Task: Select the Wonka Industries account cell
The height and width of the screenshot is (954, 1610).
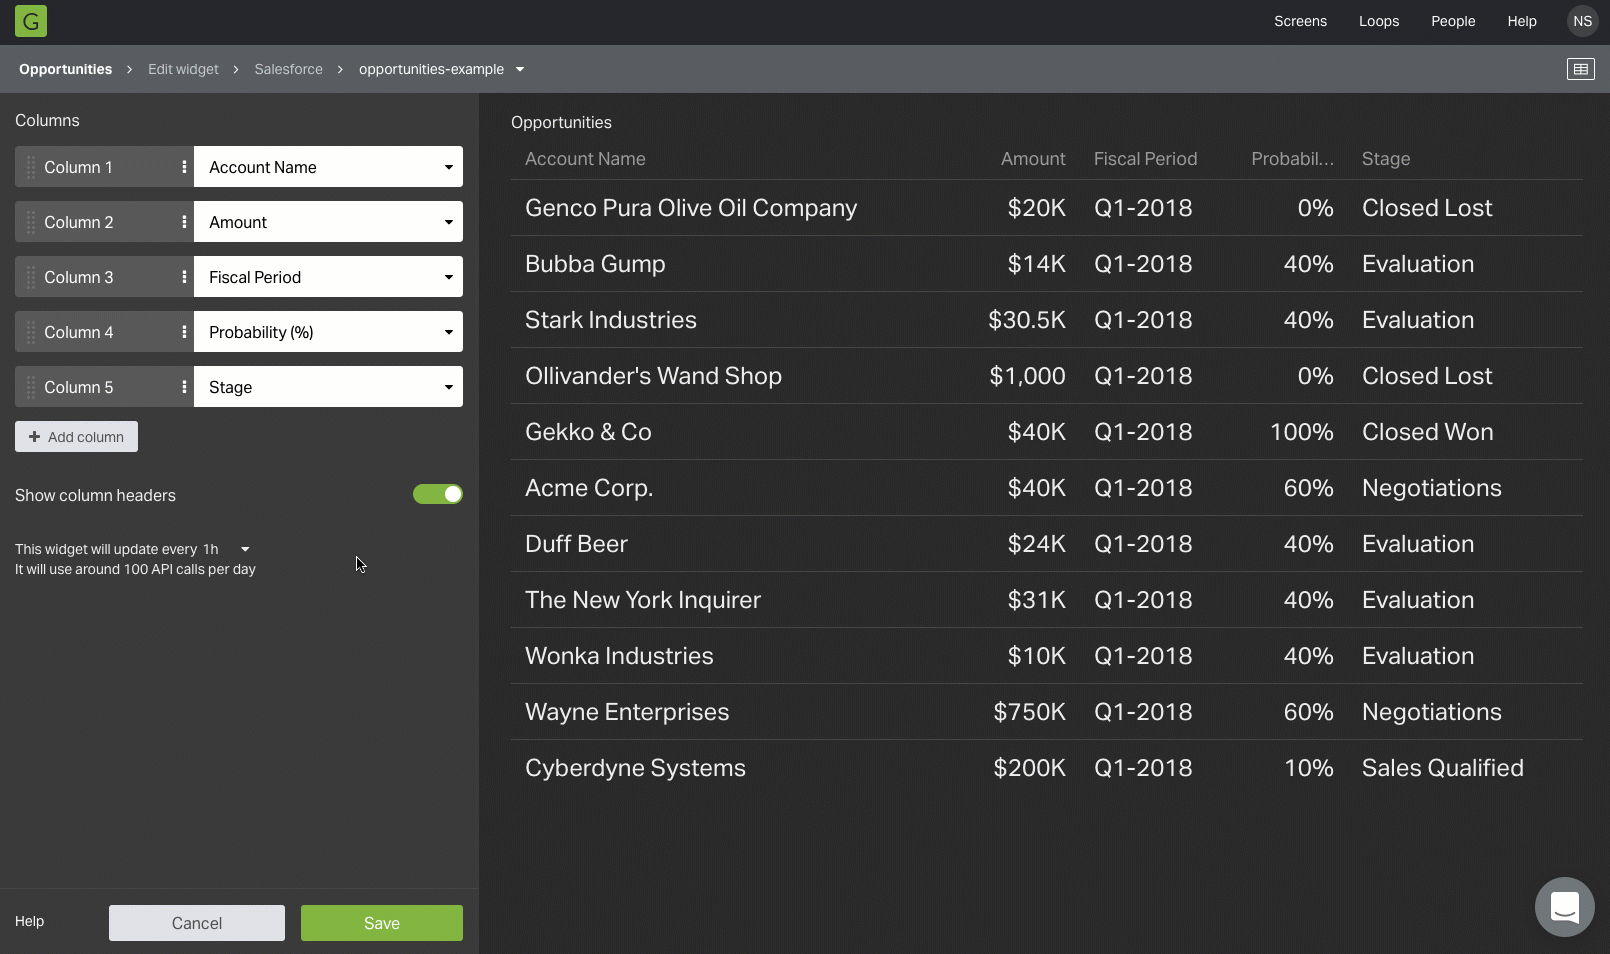Action: coord(619,656)
